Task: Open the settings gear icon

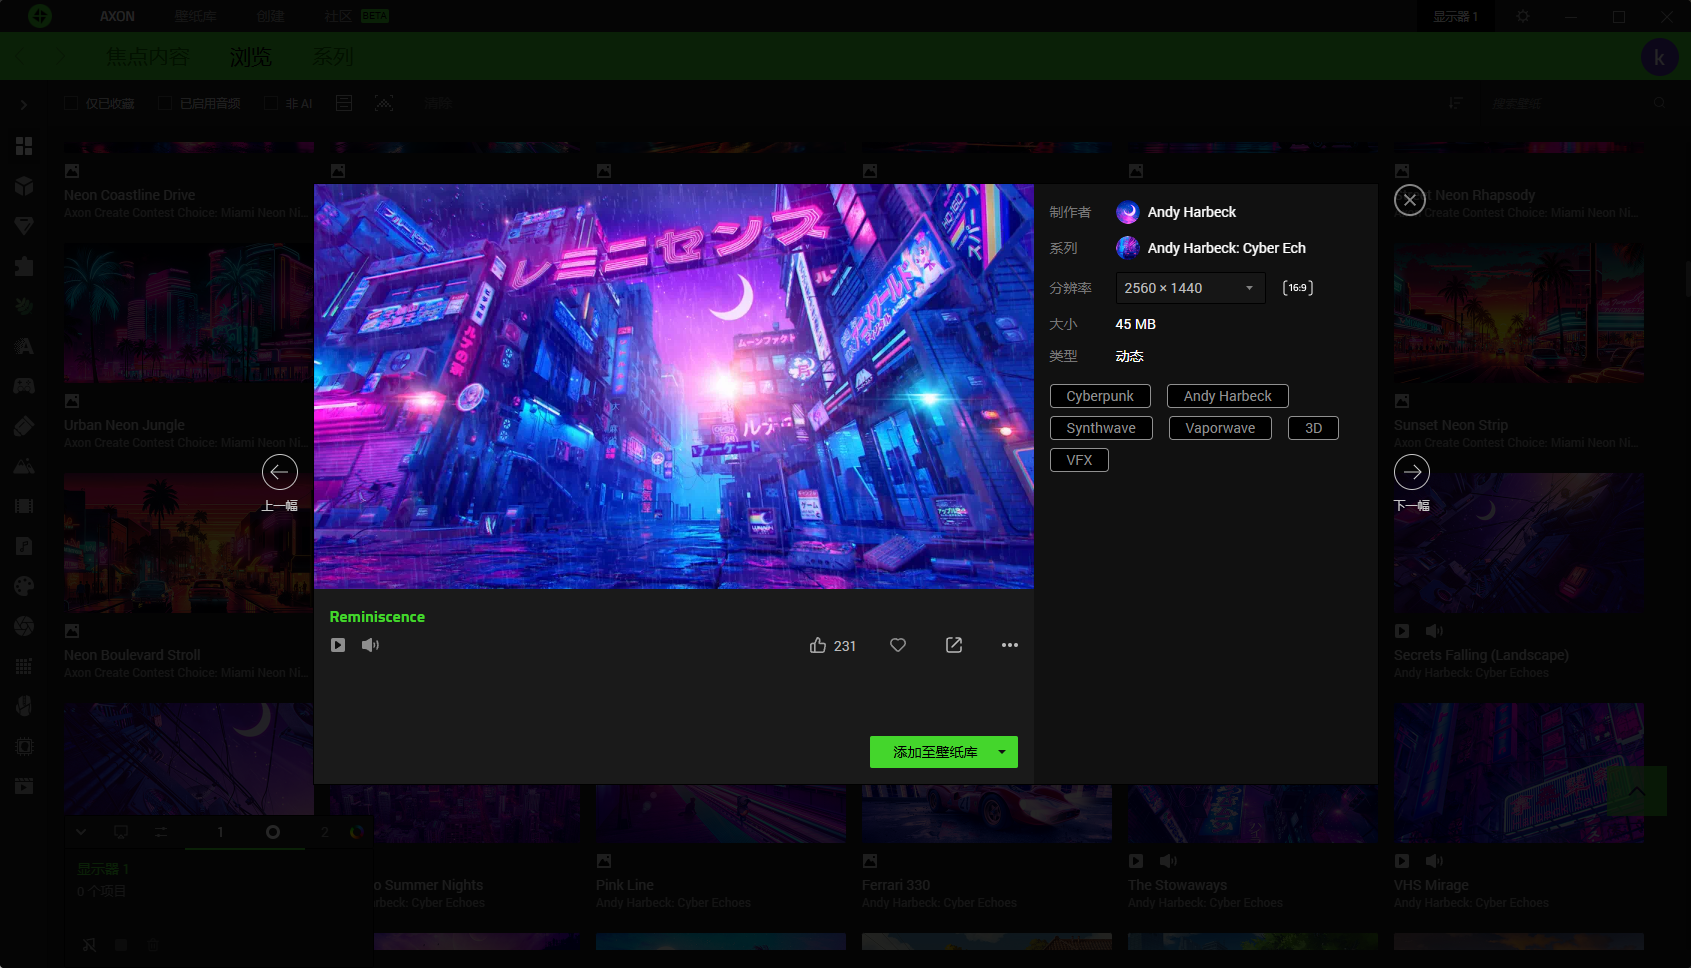Action: tap(1523, 16)
